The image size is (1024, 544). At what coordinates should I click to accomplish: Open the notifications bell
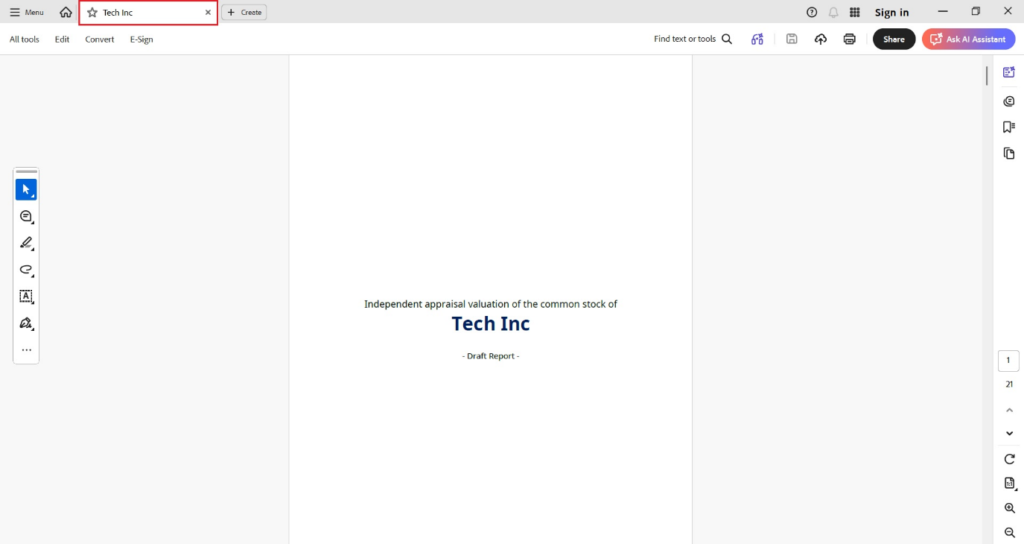coord(833,12)
